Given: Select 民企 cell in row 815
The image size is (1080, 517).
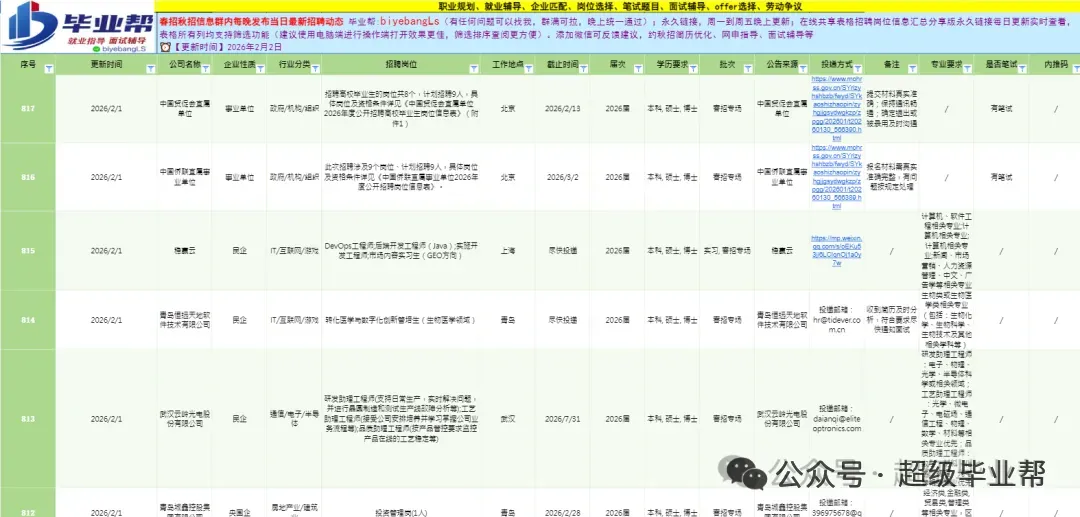Looking at the screenshot, I should [239, 251].
